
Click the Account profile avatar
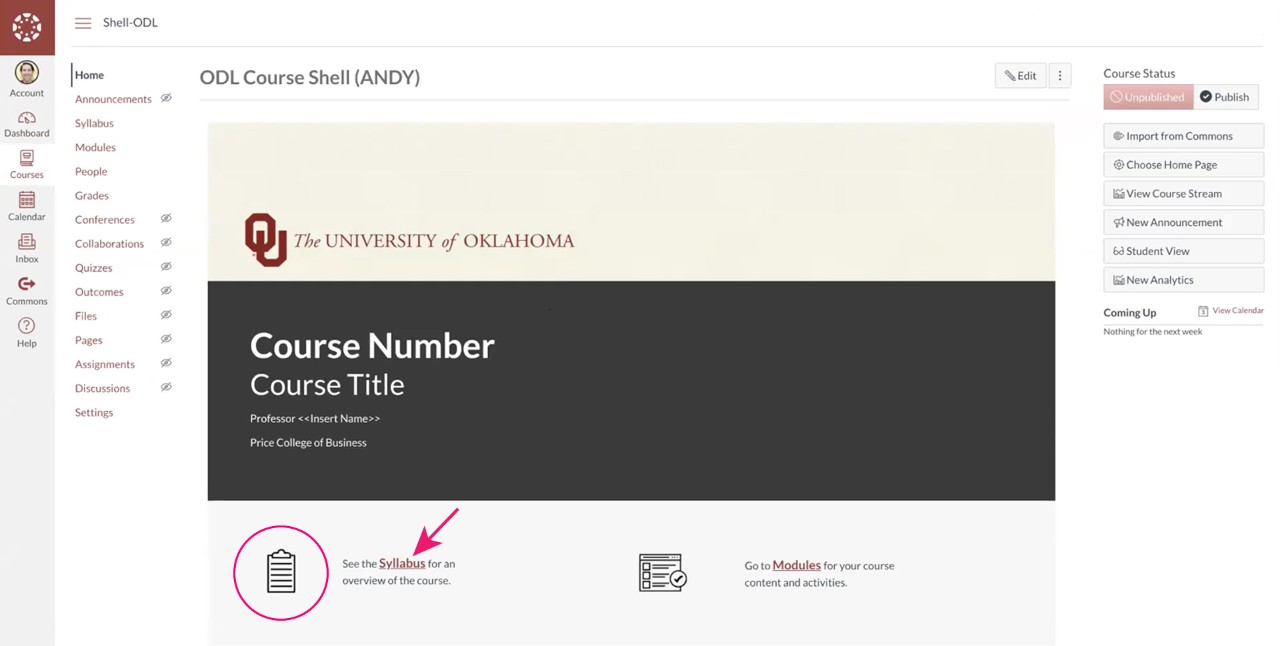click(27, 72)
